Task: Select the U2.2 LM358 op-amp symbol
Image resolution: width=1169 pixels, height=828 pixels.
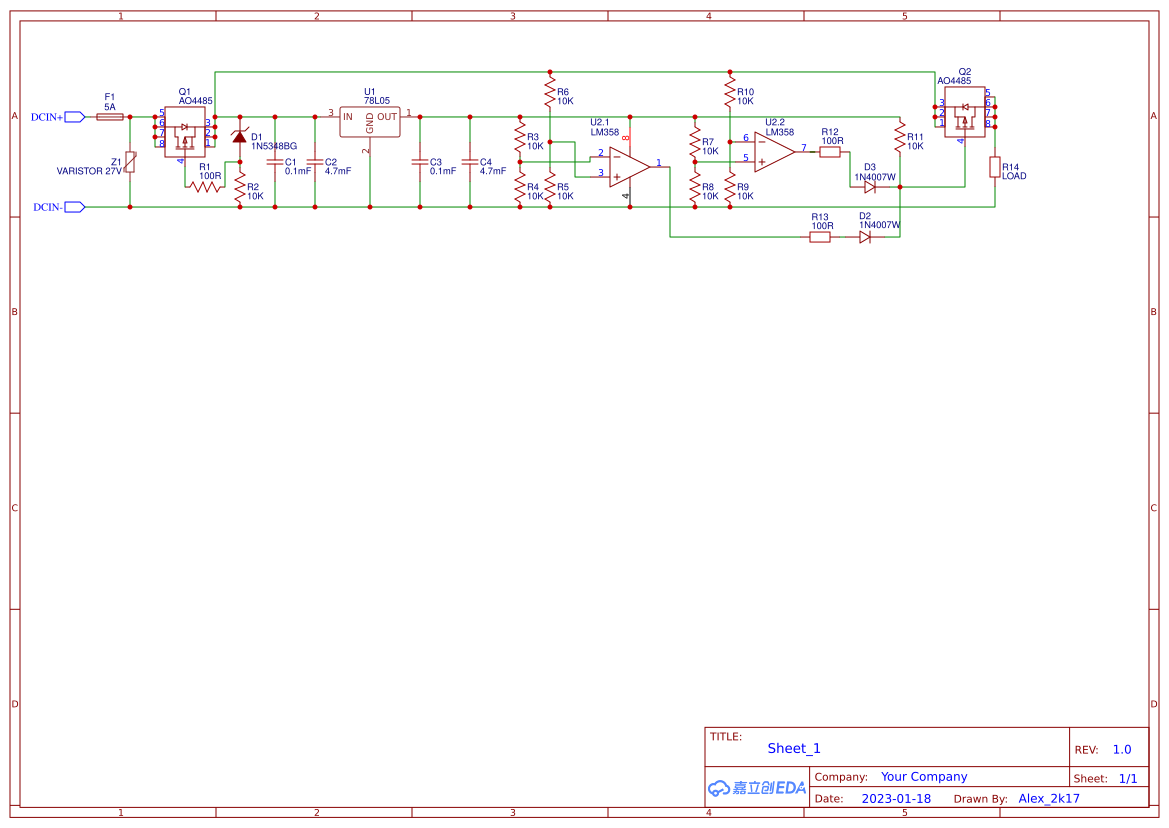Action: [775, 152]
